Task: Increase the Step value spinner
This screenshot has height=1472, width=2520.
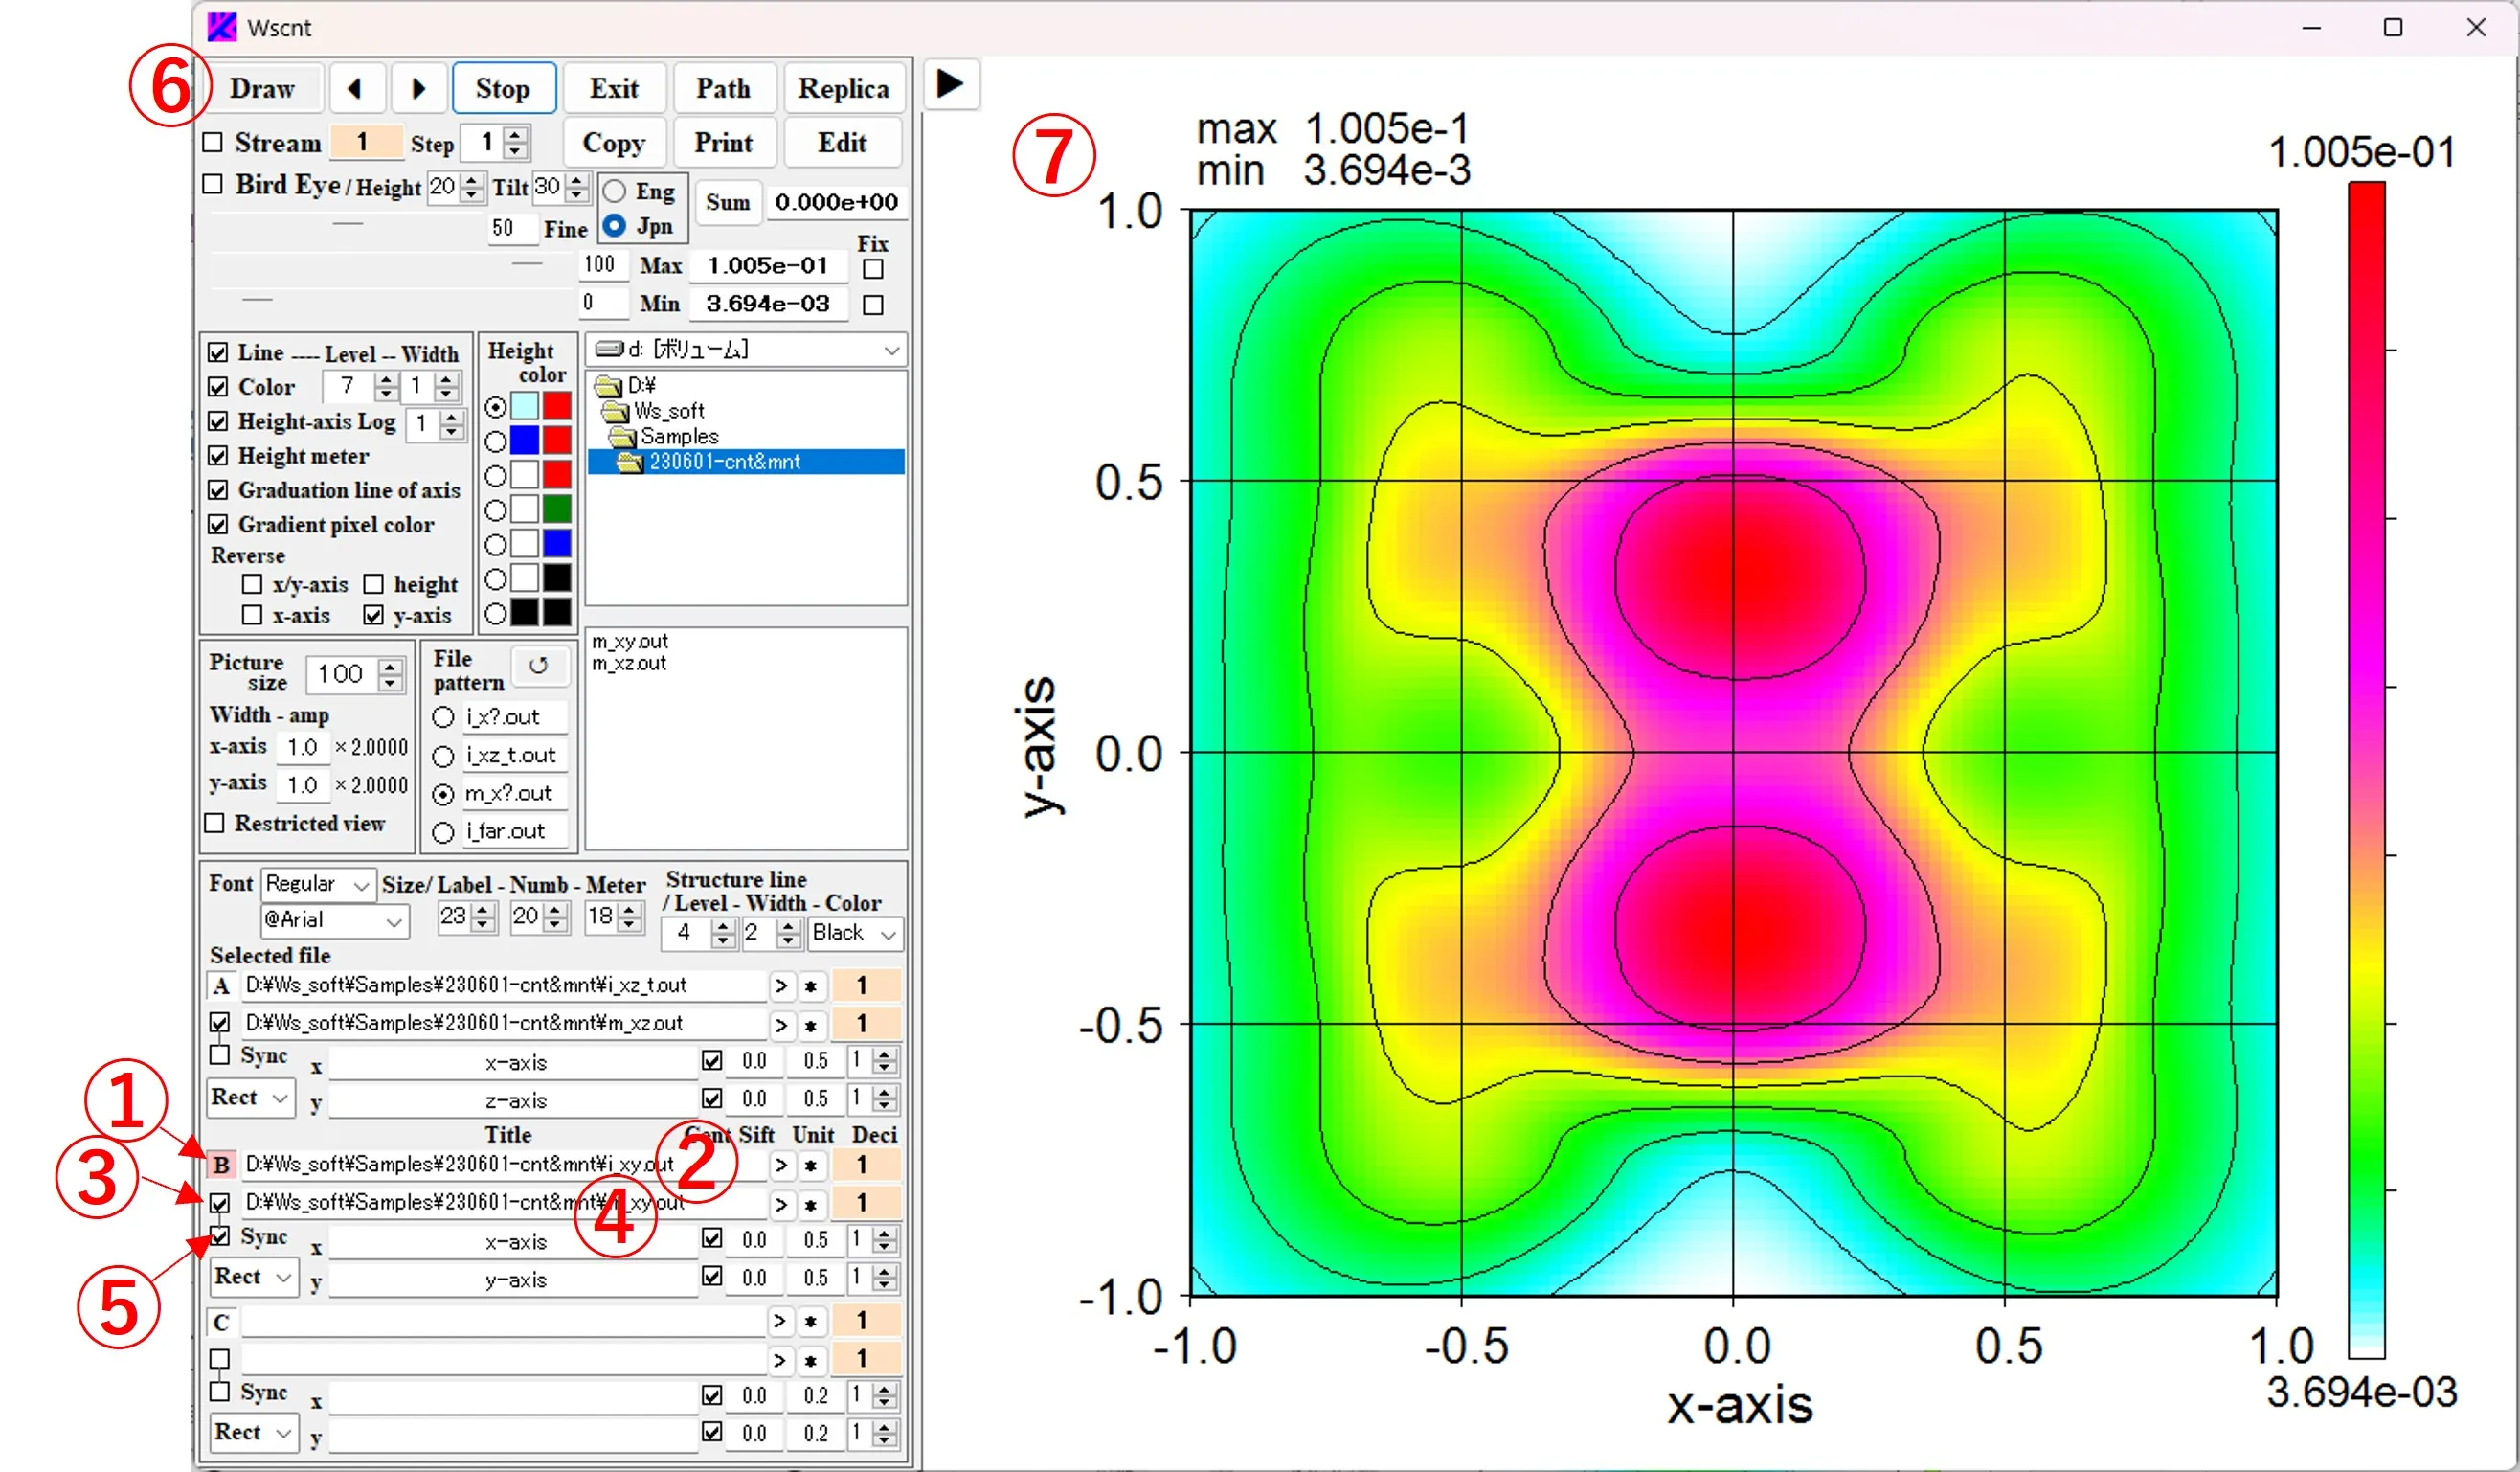Action: point(516,135)
